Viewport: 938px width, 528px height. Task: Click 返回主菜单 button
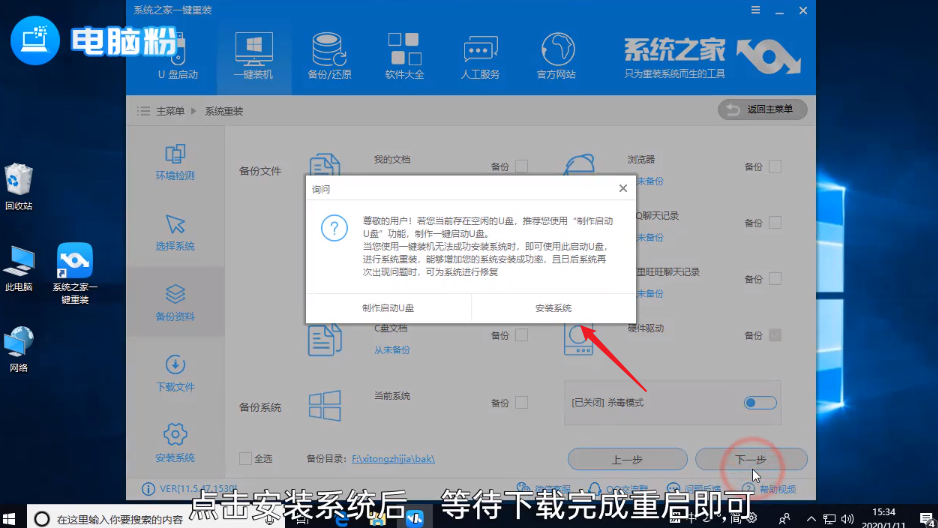pos(763,109)
